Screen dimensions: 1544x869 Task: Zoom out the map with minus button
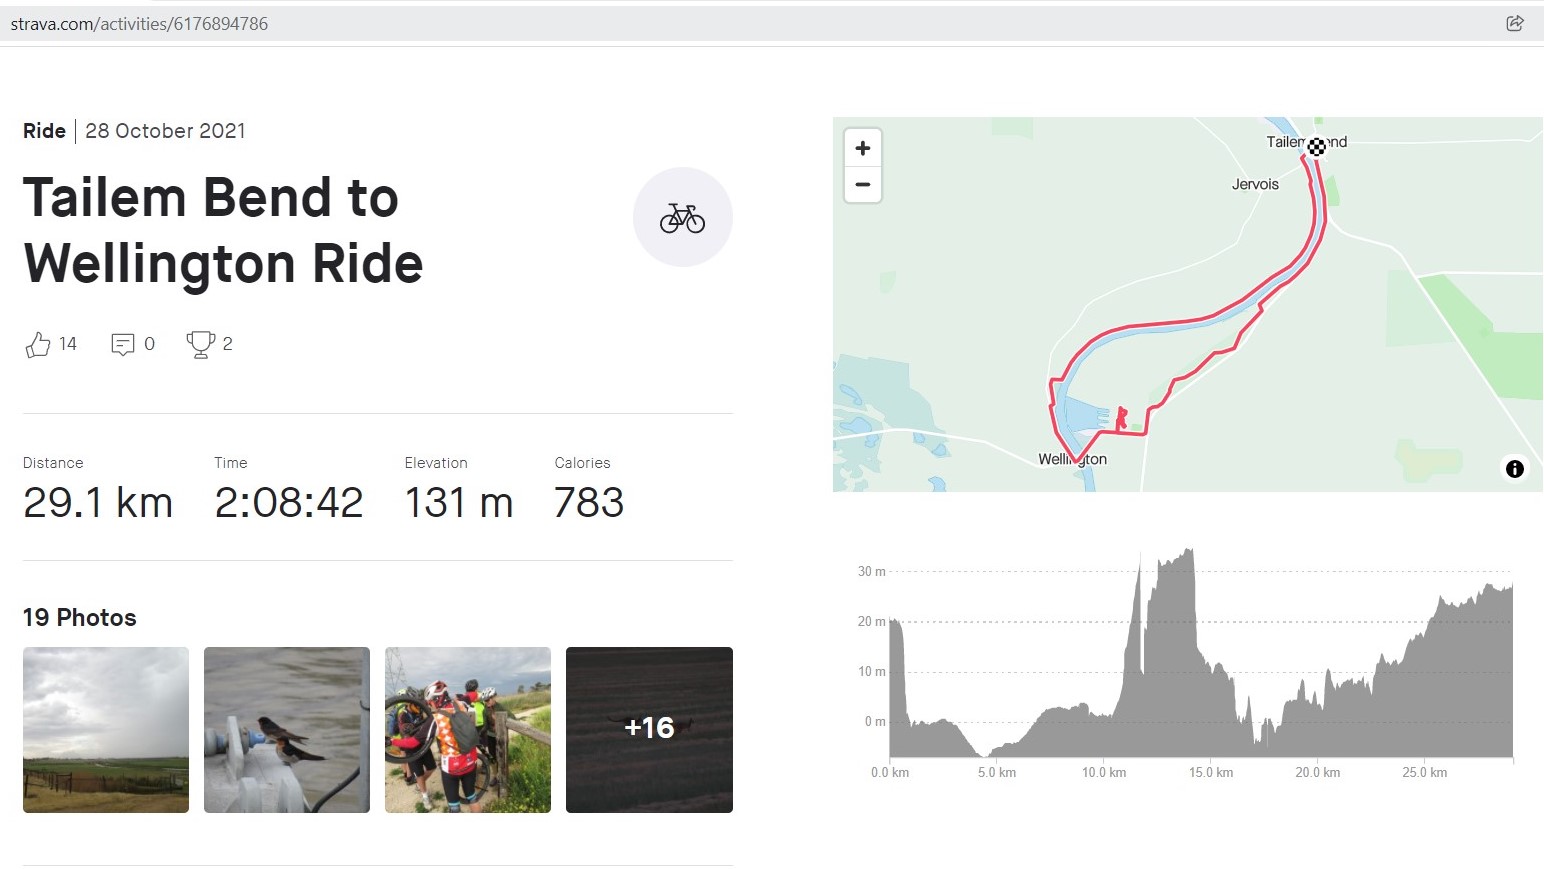point(863,185)
